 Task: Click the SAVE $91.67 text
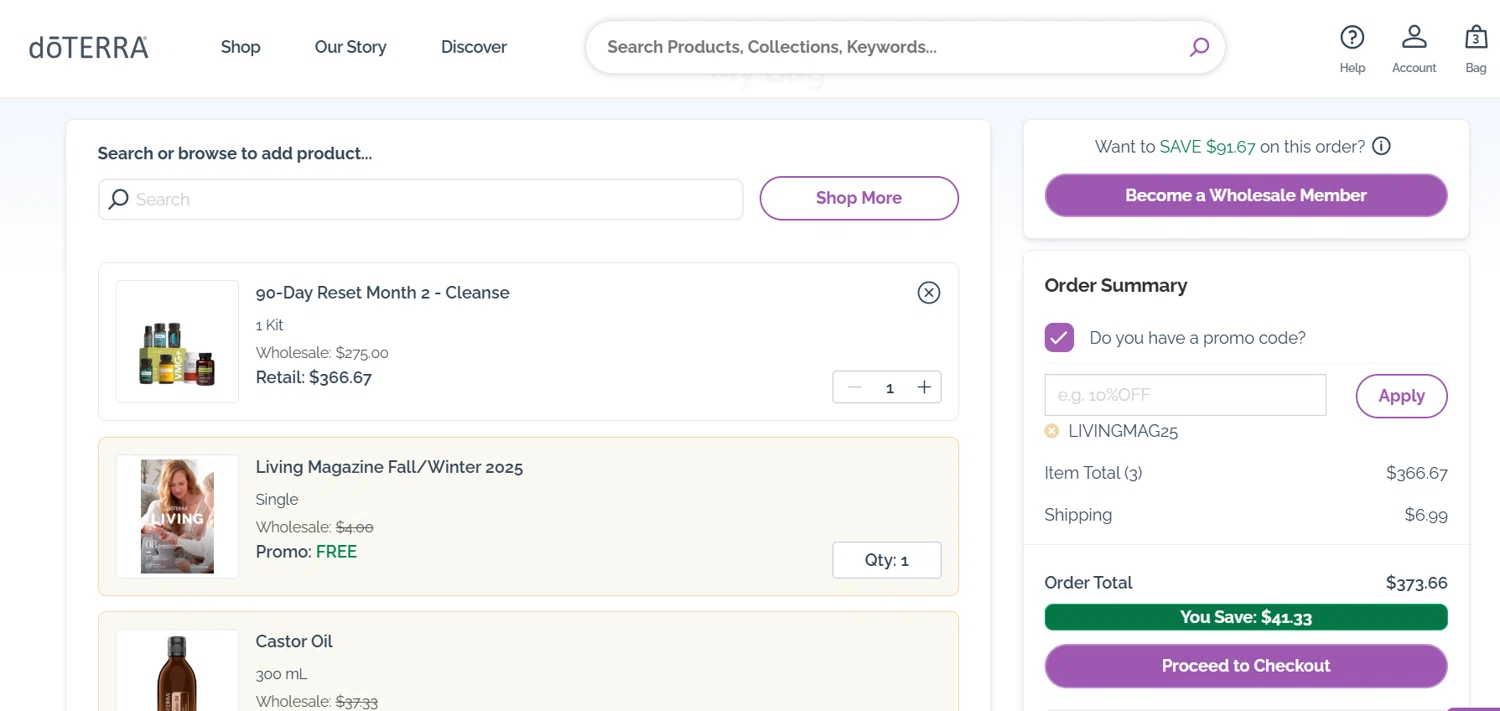(x=1207, y=147)
